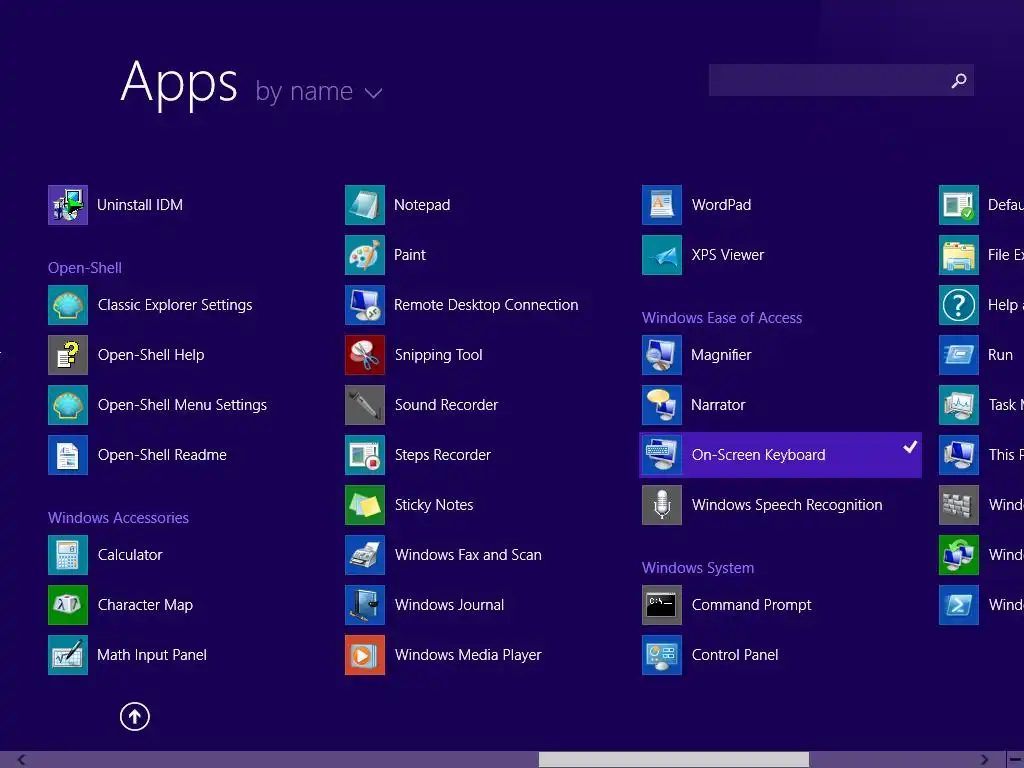Screen dimensions: 1024x768
Task: Click the search magnifier button
Action: [959, 80]
